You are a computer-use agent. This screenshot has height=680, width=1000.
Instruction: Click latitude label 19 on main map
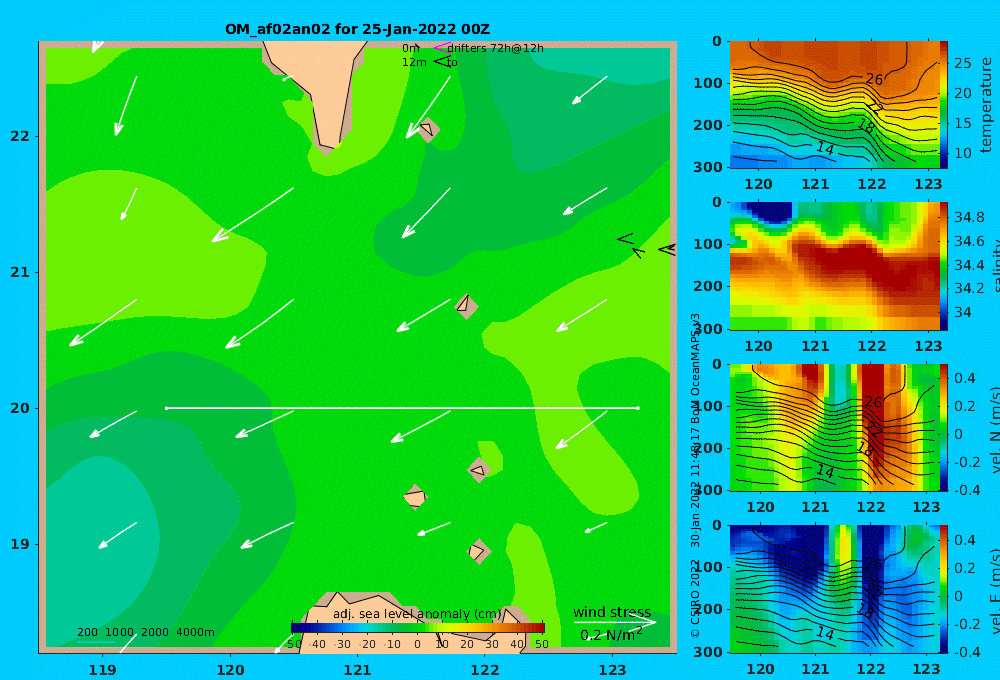coord(20,544)
